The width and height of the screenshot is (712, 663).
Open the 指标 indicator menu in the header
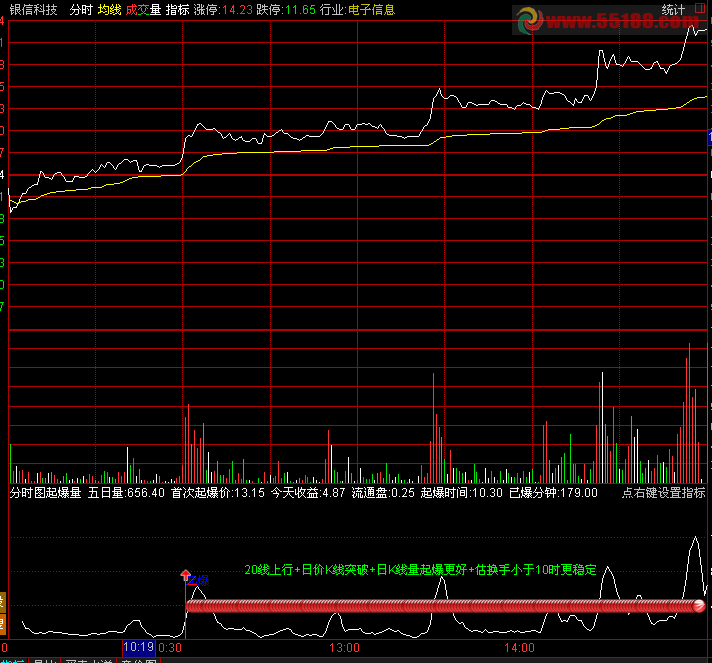pos(178,10)
